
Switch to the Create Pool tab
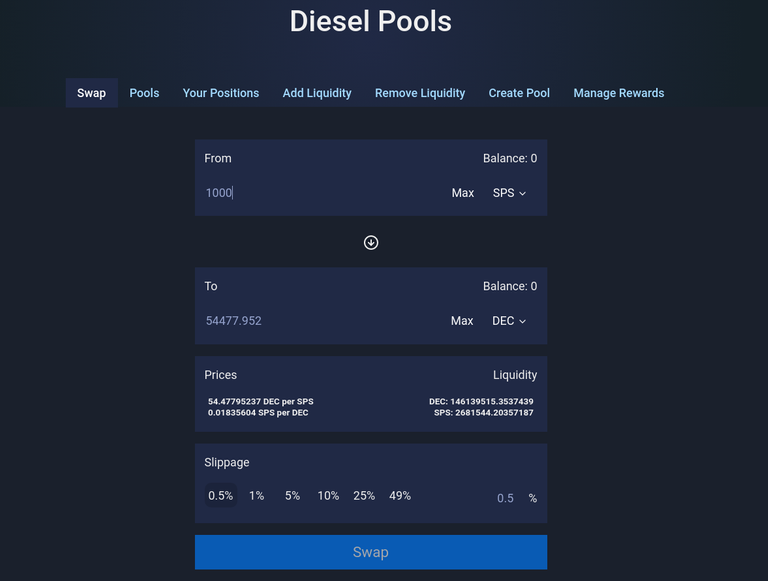[519, 93]
